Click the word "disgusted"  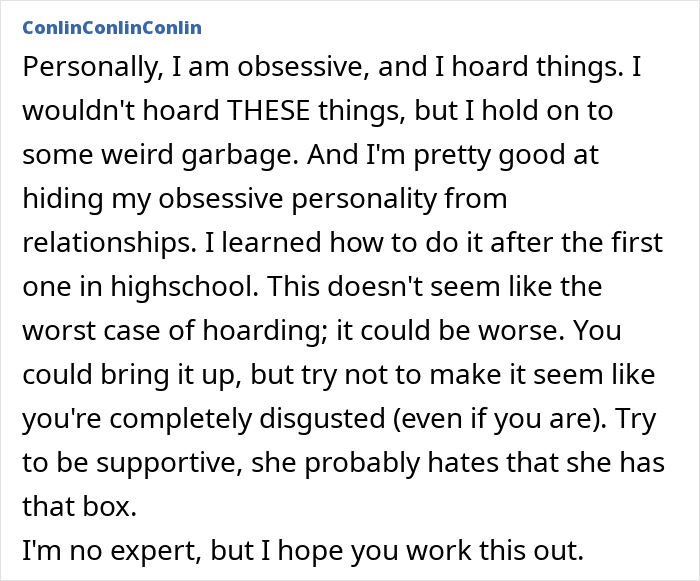click(x=322, y=418)
